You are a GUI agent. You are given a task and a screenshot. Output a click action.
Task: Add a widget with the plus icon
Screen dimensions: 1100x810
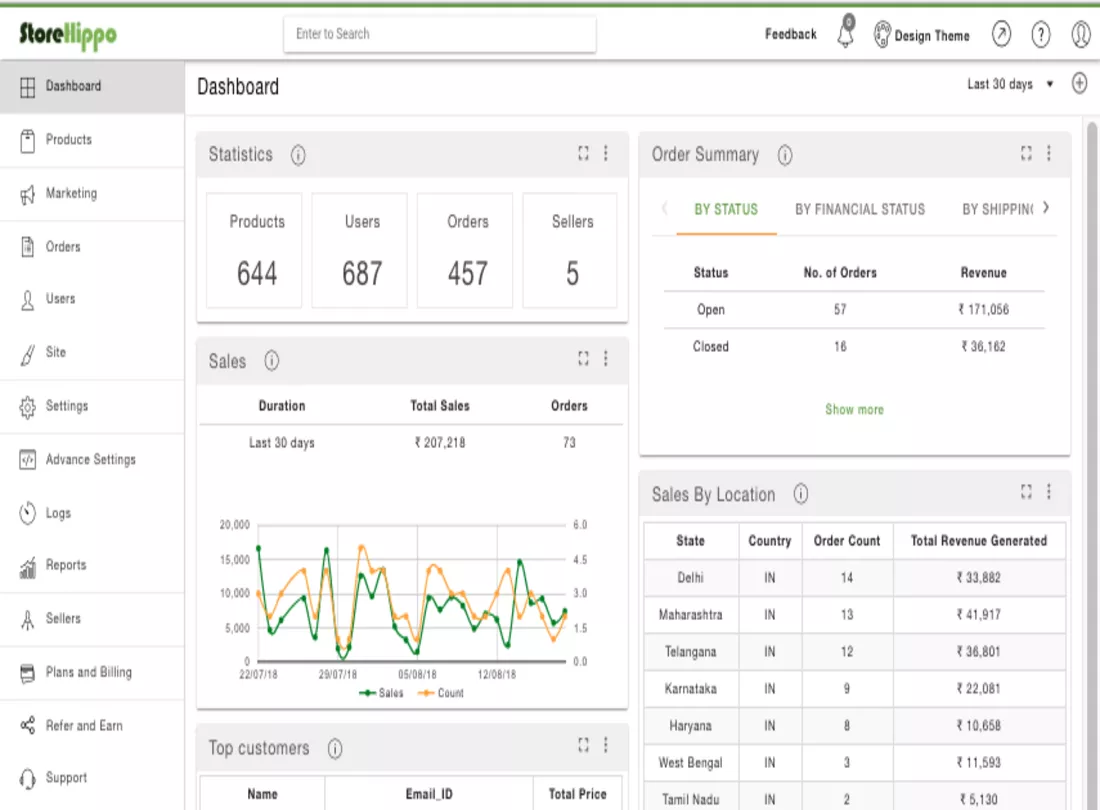coord(1080,83)
